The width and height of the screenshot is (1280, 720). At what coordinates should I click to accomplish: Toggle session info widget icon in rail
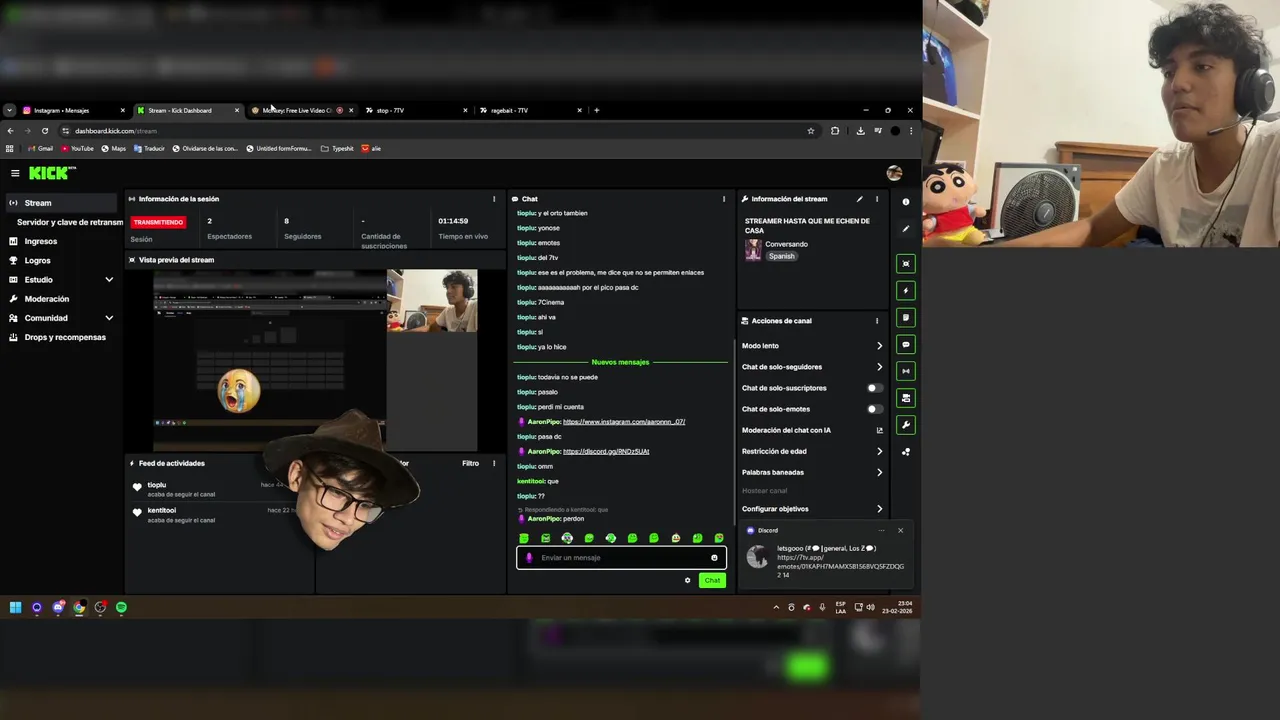click(x=906, y=371)
